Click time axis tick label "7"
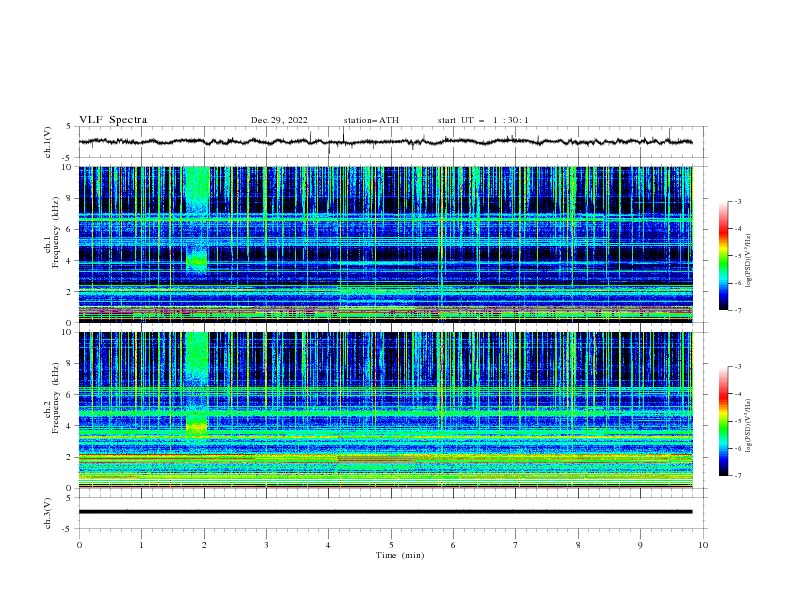792x612 pixels. coord(515,545)
